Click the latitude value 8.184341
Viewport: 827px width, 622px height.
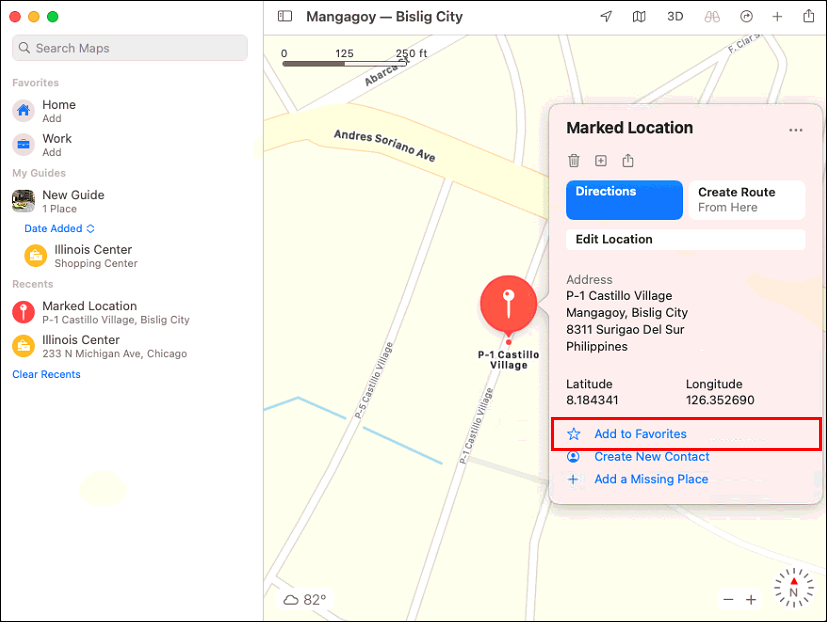tap(592, 400)
